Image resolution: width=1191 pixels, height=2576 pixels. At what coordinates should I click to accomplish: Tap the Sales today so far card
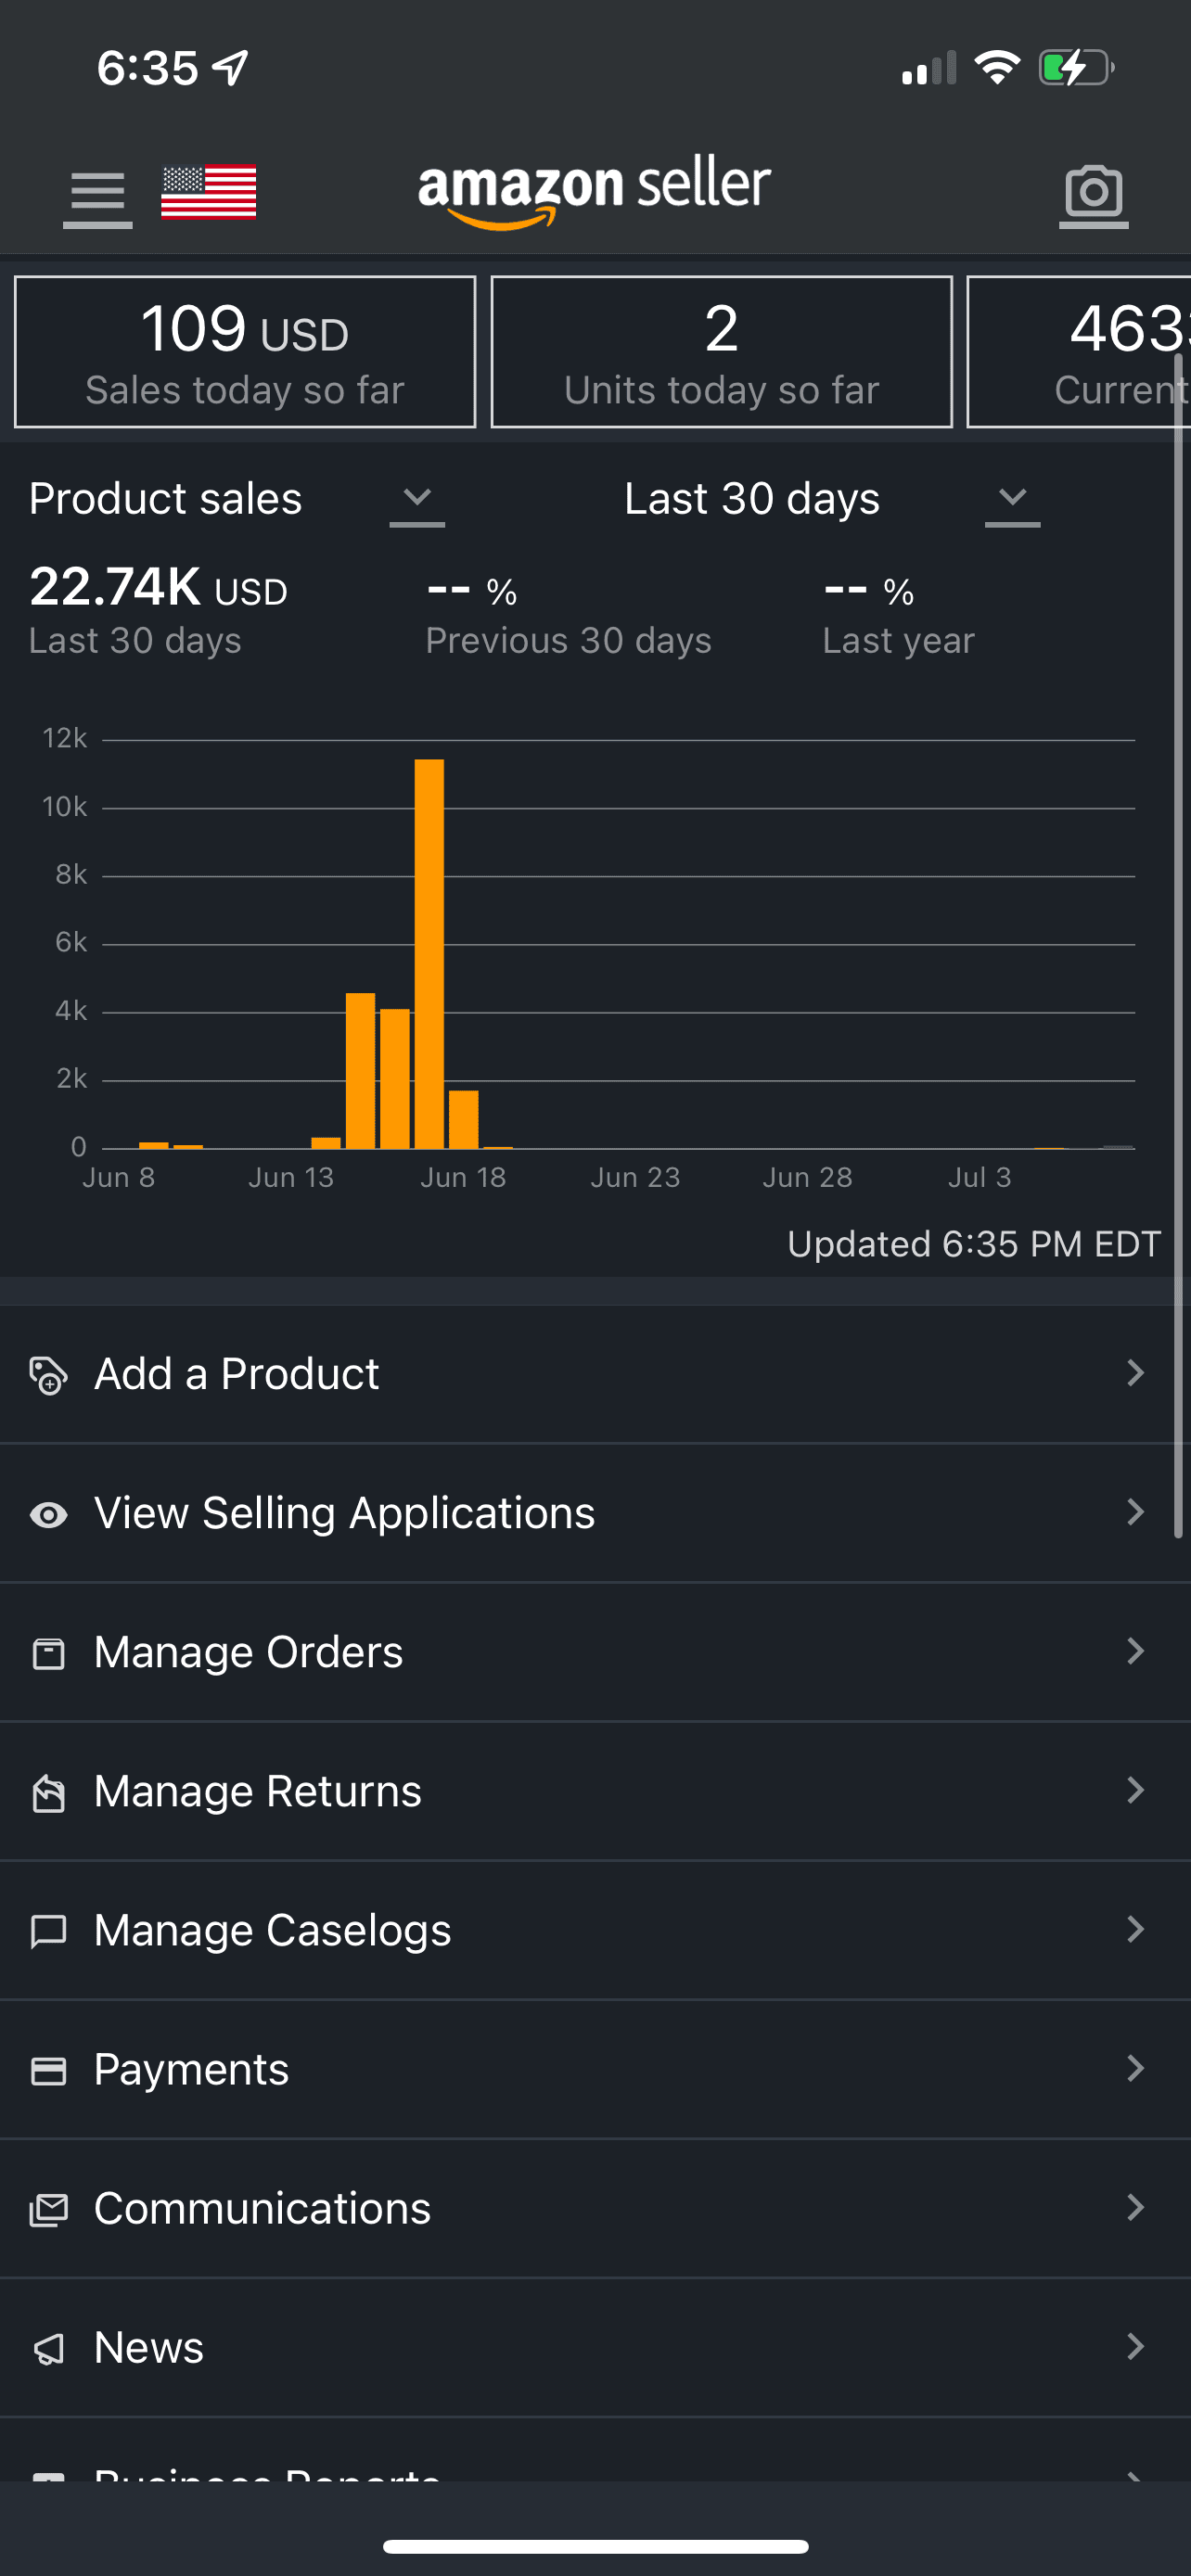point(245,352)
